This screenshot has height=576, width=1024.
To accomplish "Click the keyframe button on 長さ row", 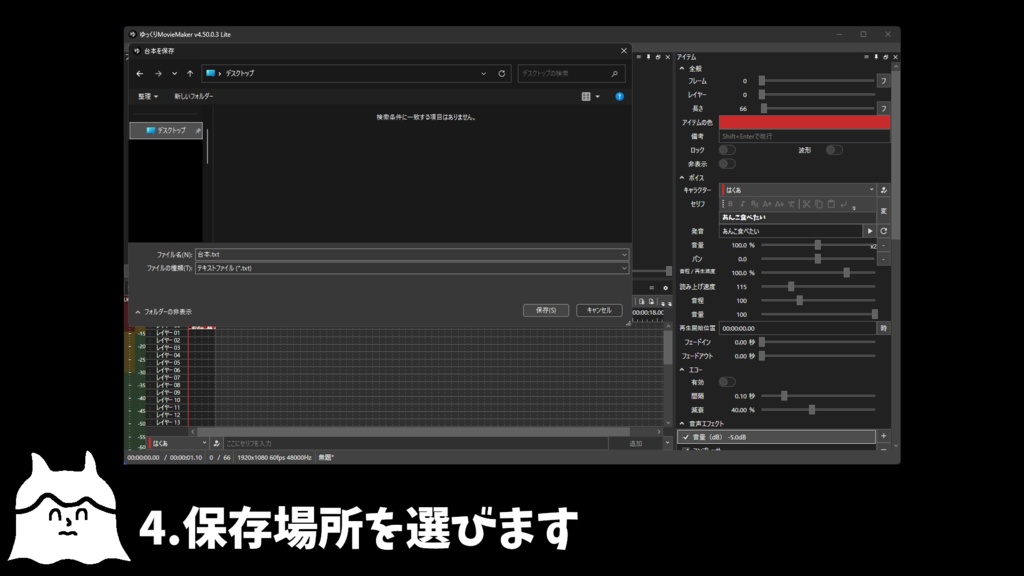I will pyautogui.click(x=884, y=108).
